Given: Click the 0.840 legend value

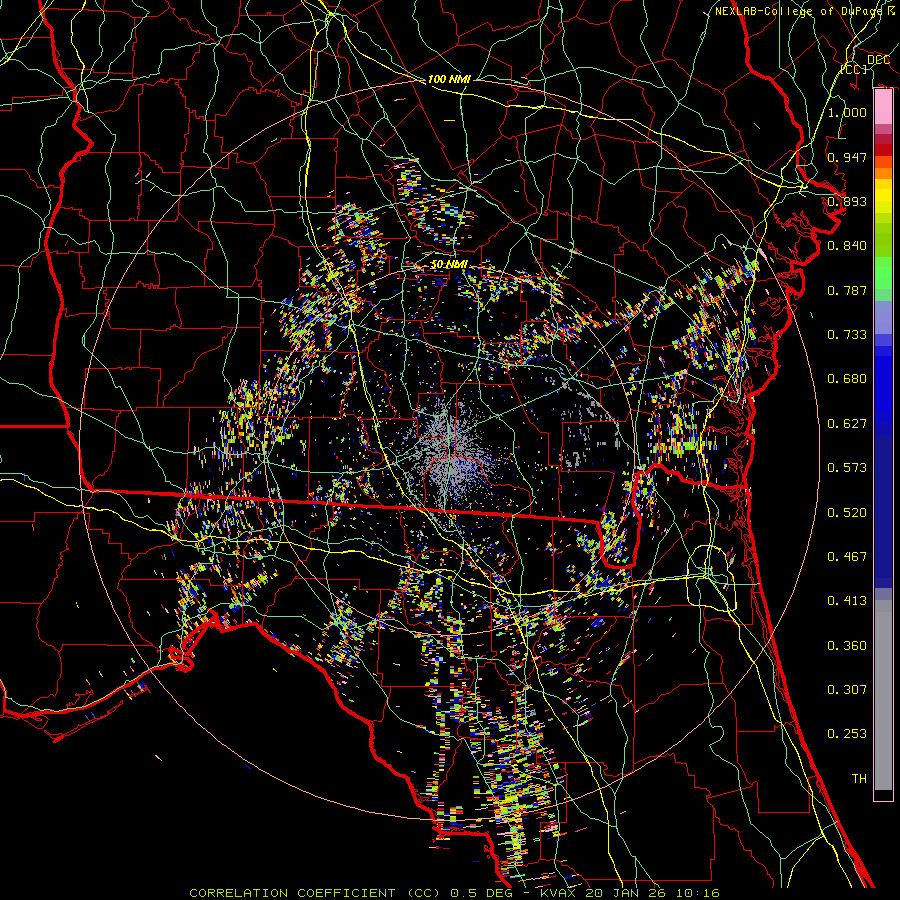Looking at the screenshot, I should coord(847,246).
